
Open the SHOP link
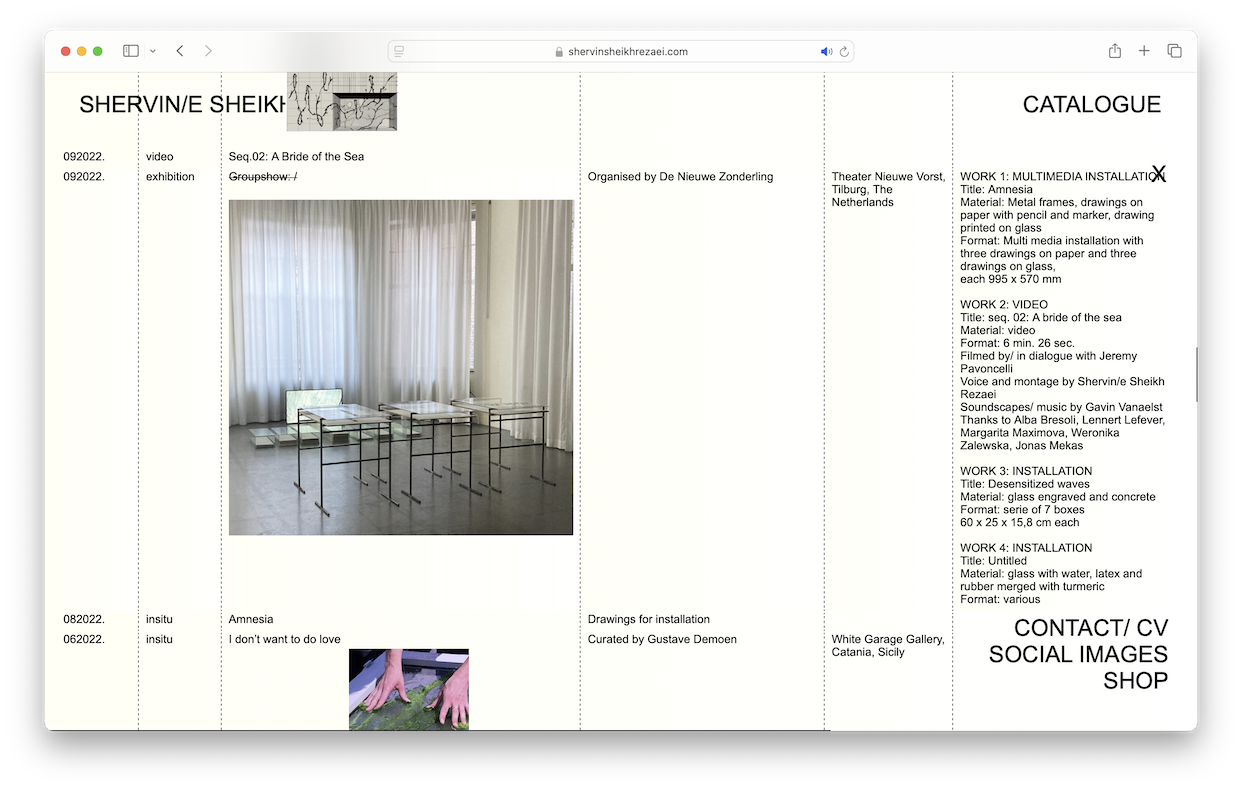coord(1135,681)
